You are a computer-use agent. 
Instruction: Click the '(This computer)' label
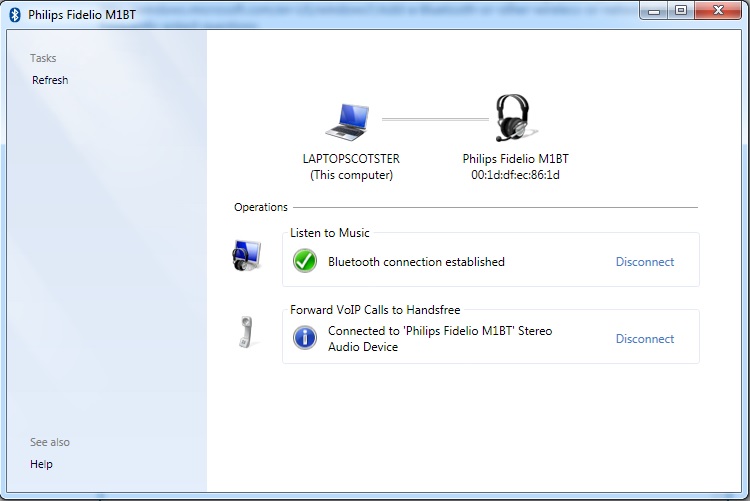[x=352, y=175]
